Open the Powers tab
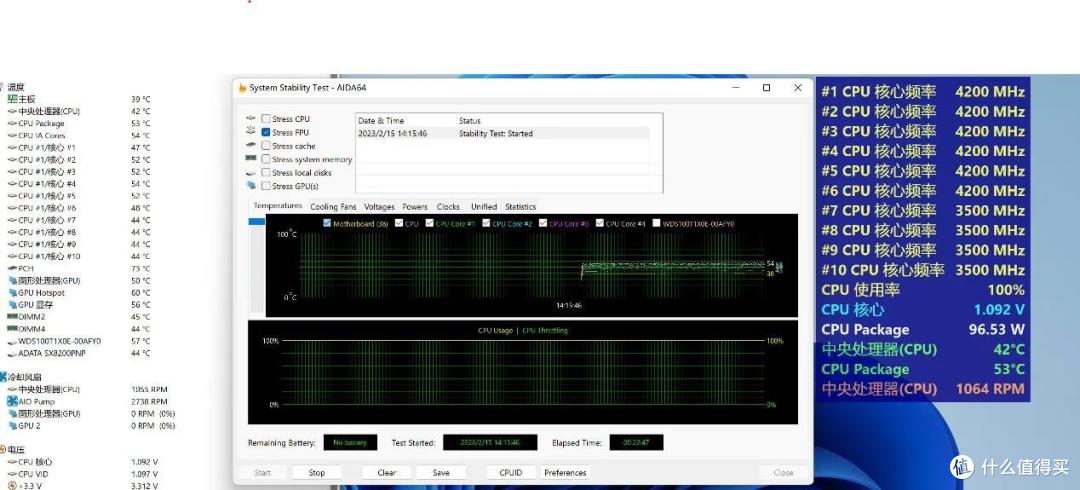The width and height of the screenshot is (1080, 490). [415, 207]
